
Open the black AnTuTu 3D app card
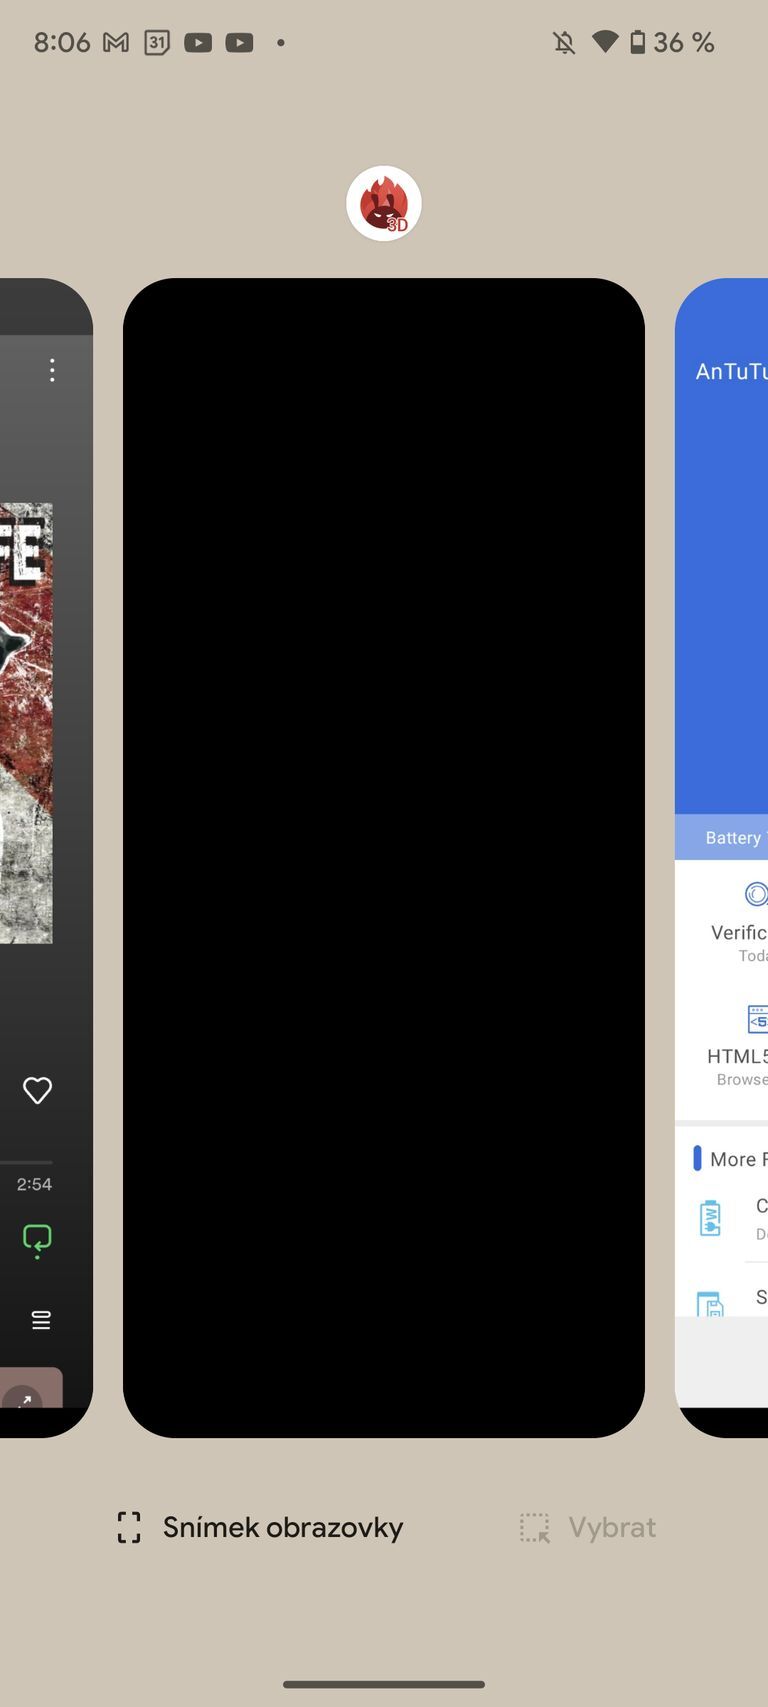(384, 858)
